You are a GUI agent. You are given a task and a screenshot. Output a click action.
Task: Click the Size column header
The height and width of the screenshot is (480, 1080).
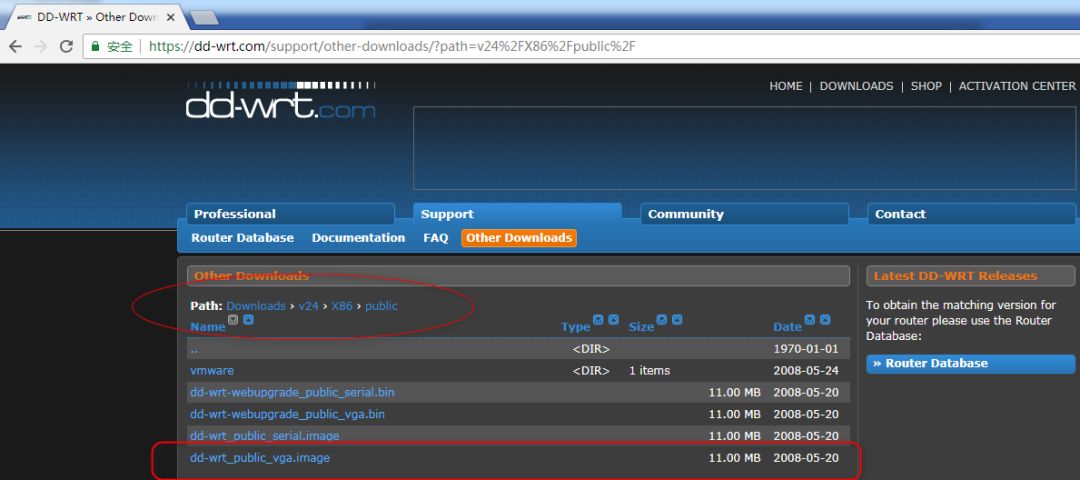click(x=641, y=326)
